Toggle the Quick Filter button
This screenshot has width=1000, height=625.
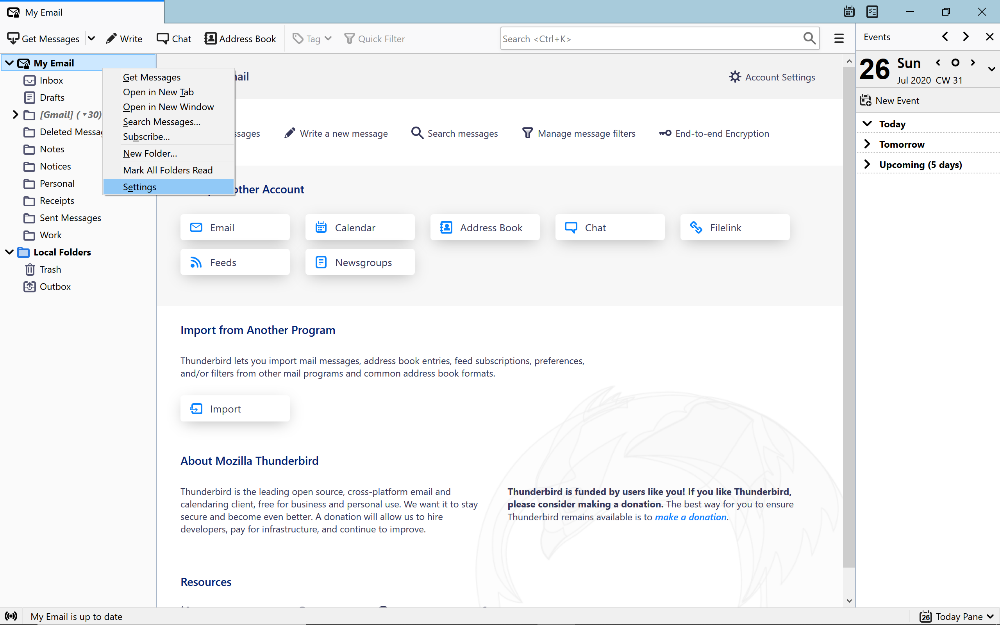click(374, 38)
